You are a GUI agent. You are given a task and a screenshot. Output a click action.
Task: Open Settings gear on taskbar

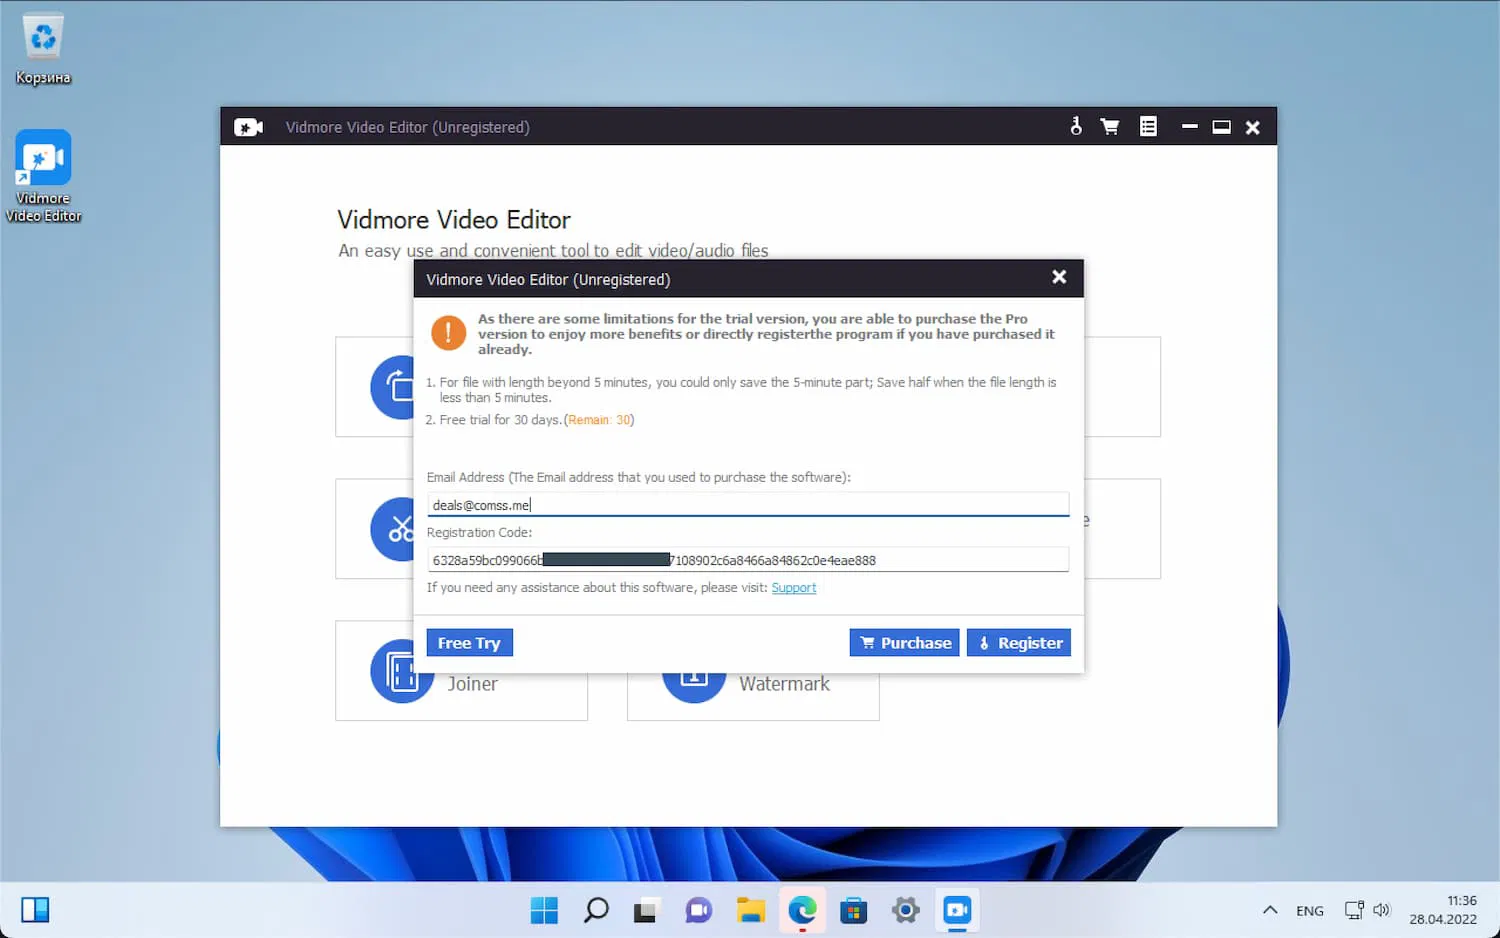906,910
